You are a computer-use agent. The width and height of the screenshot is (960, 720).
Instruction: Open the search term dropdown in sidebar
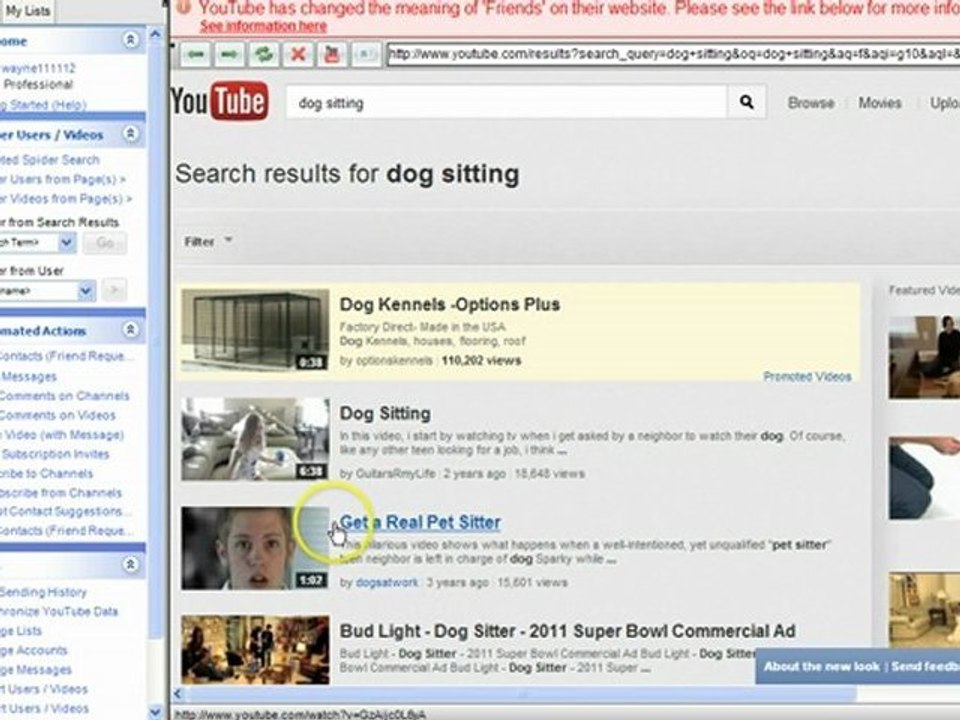pos(67,243)
